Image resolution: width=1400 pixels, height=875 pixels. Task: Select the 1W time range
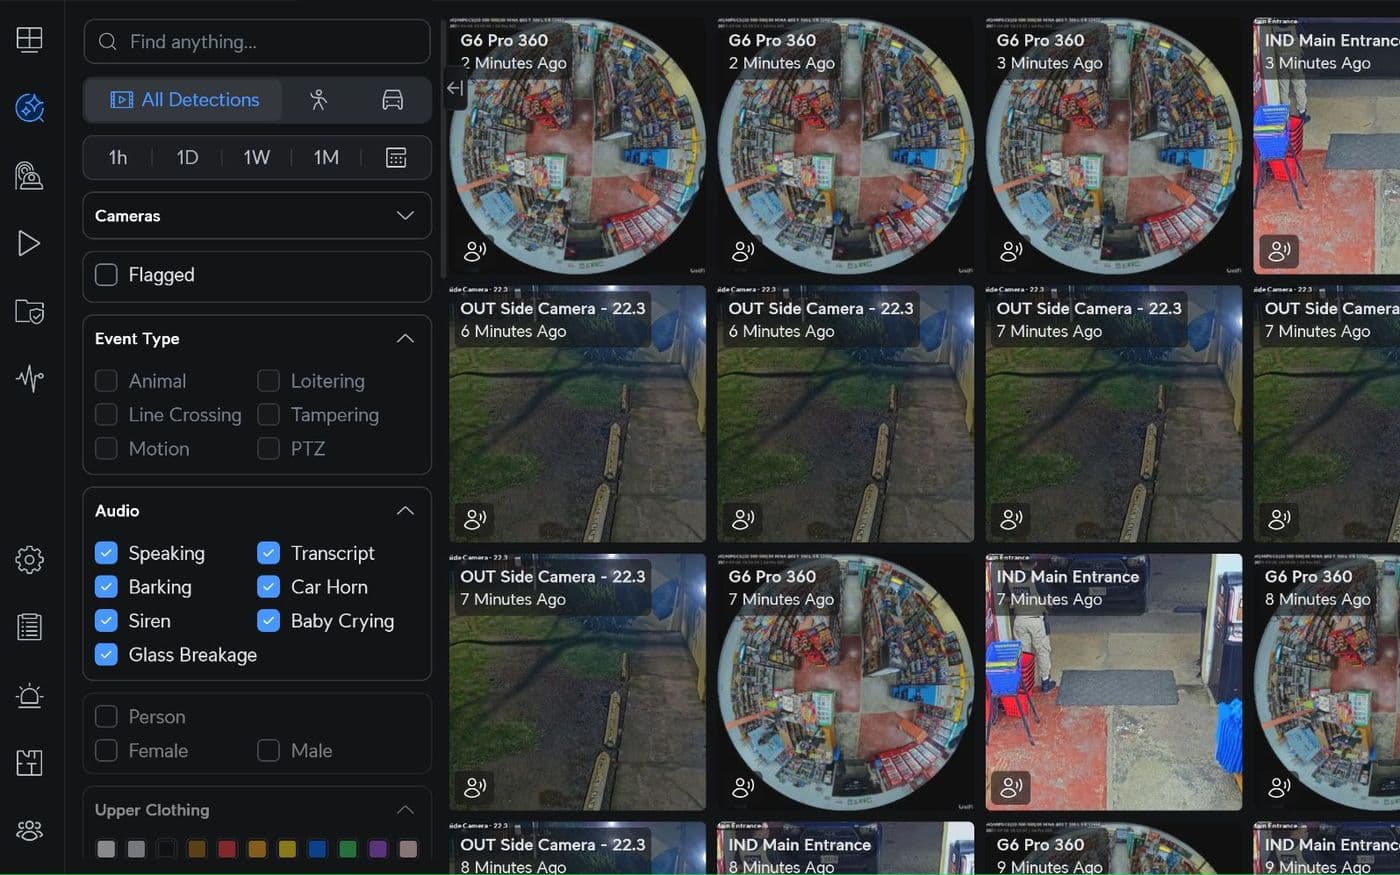tap(257, 157)
